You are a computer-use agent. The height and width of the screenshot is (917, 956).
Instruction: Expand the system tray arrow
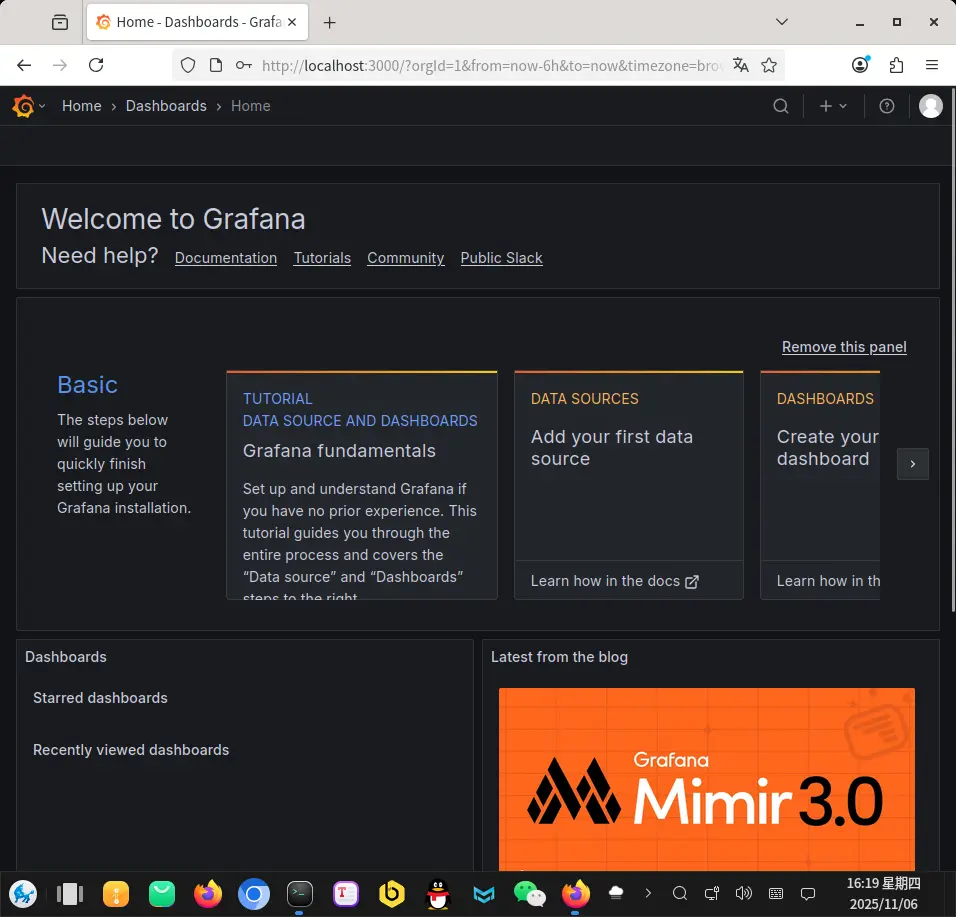click(x=648, y=893)
